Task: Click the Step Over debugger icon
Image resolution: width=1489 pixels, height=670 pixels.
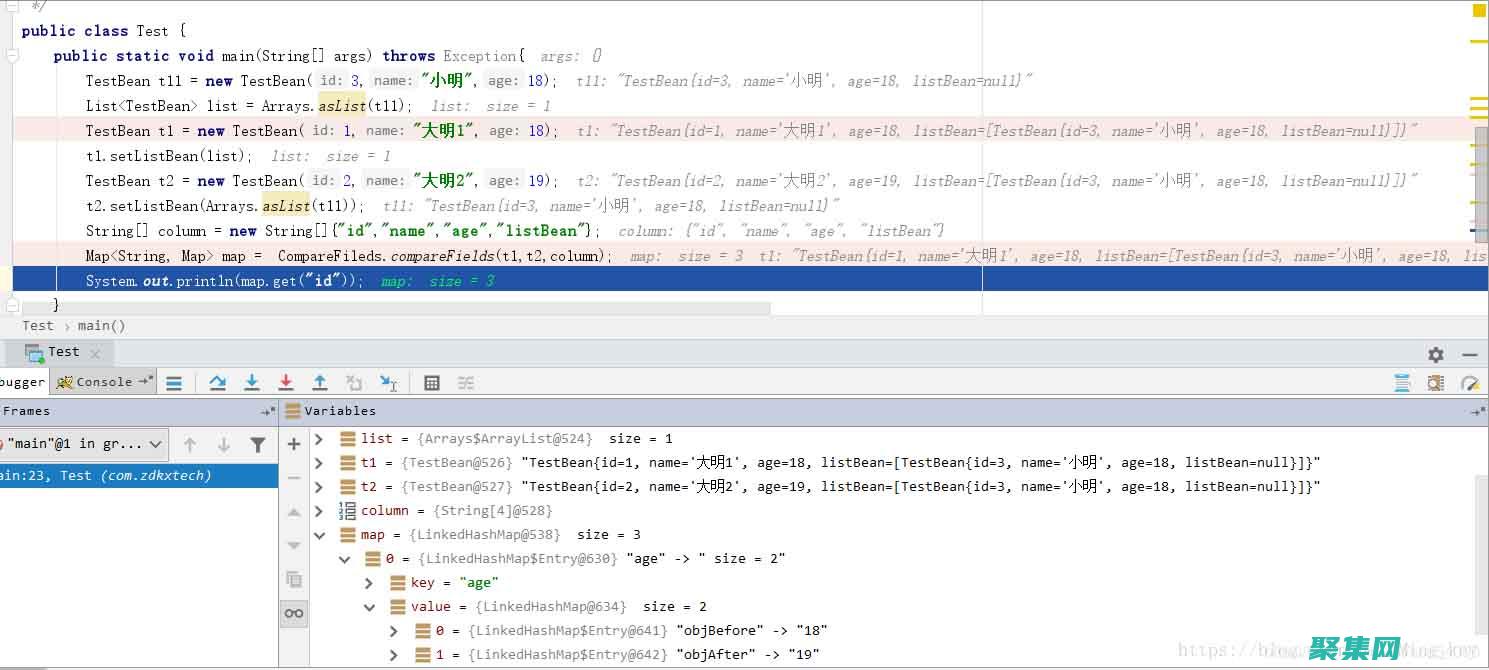Action: 218,383
